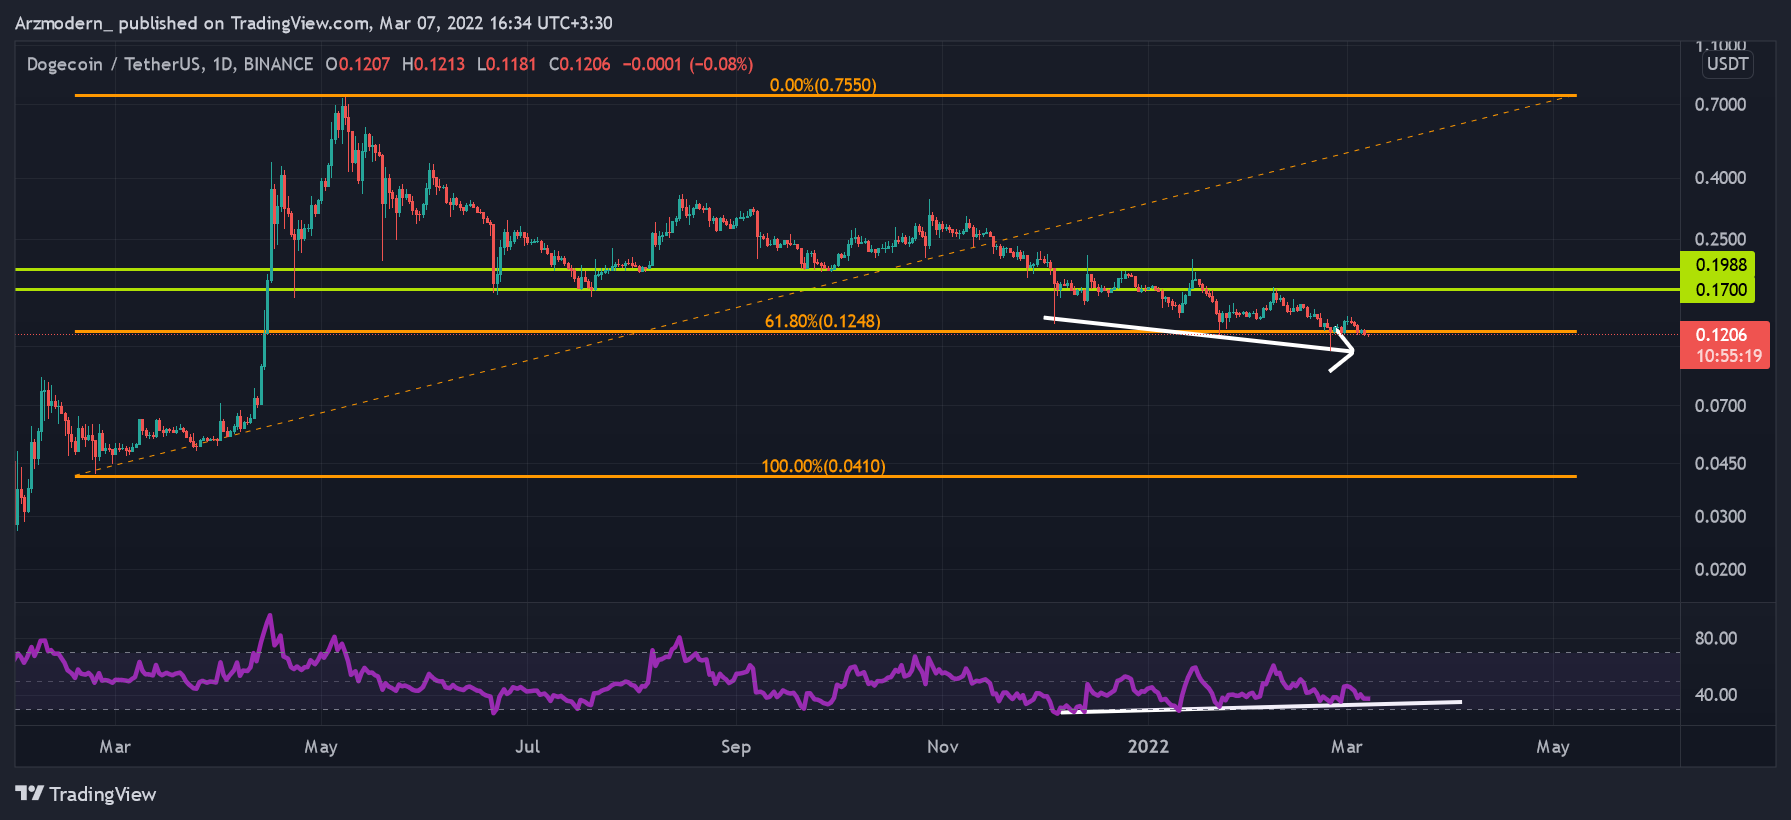
Task: Click the Sep time axis label
Action: (735, 747)
